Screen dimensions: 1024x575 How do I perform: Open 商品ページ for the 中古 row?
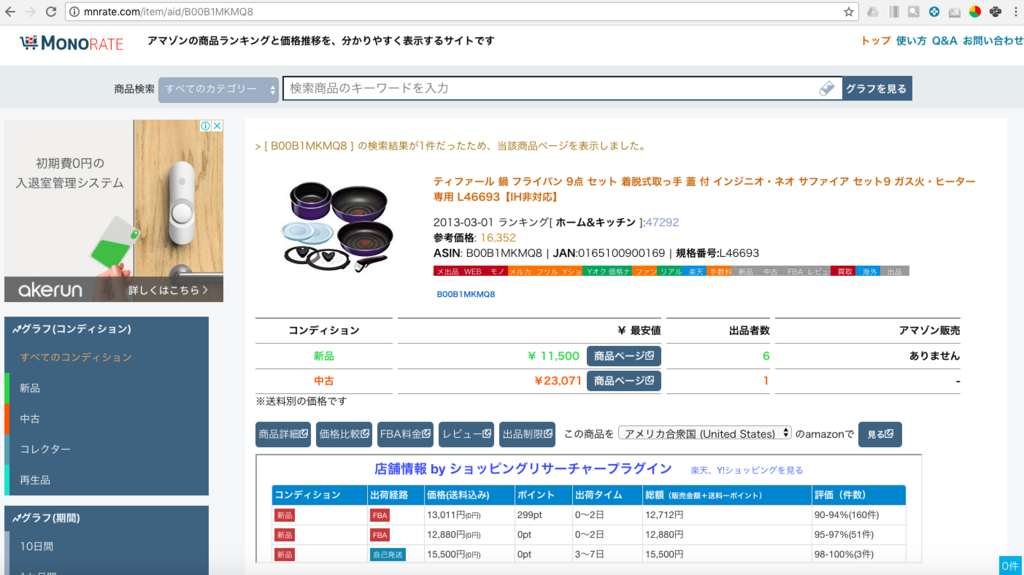(x=624, y=381)
